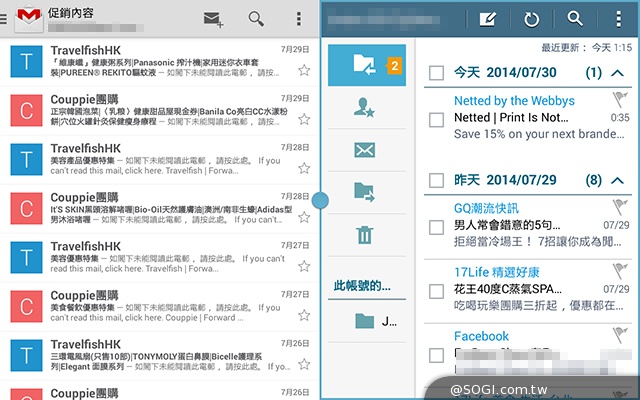Open the inbox folder with 2 badge
The height and width of the screenshot is (400, 640).
coord(367,65)
